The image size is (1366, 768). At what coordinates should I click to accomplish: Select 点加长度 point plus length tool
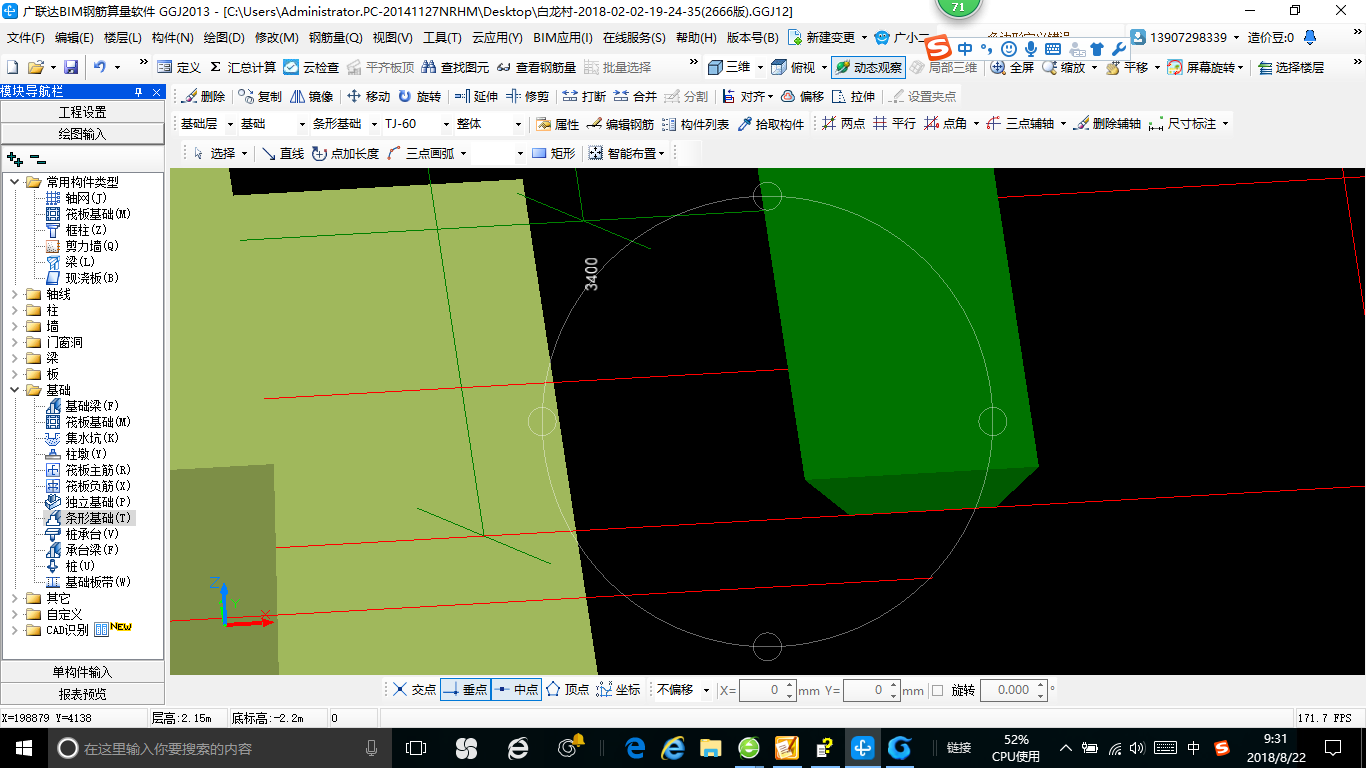(345, 153)
